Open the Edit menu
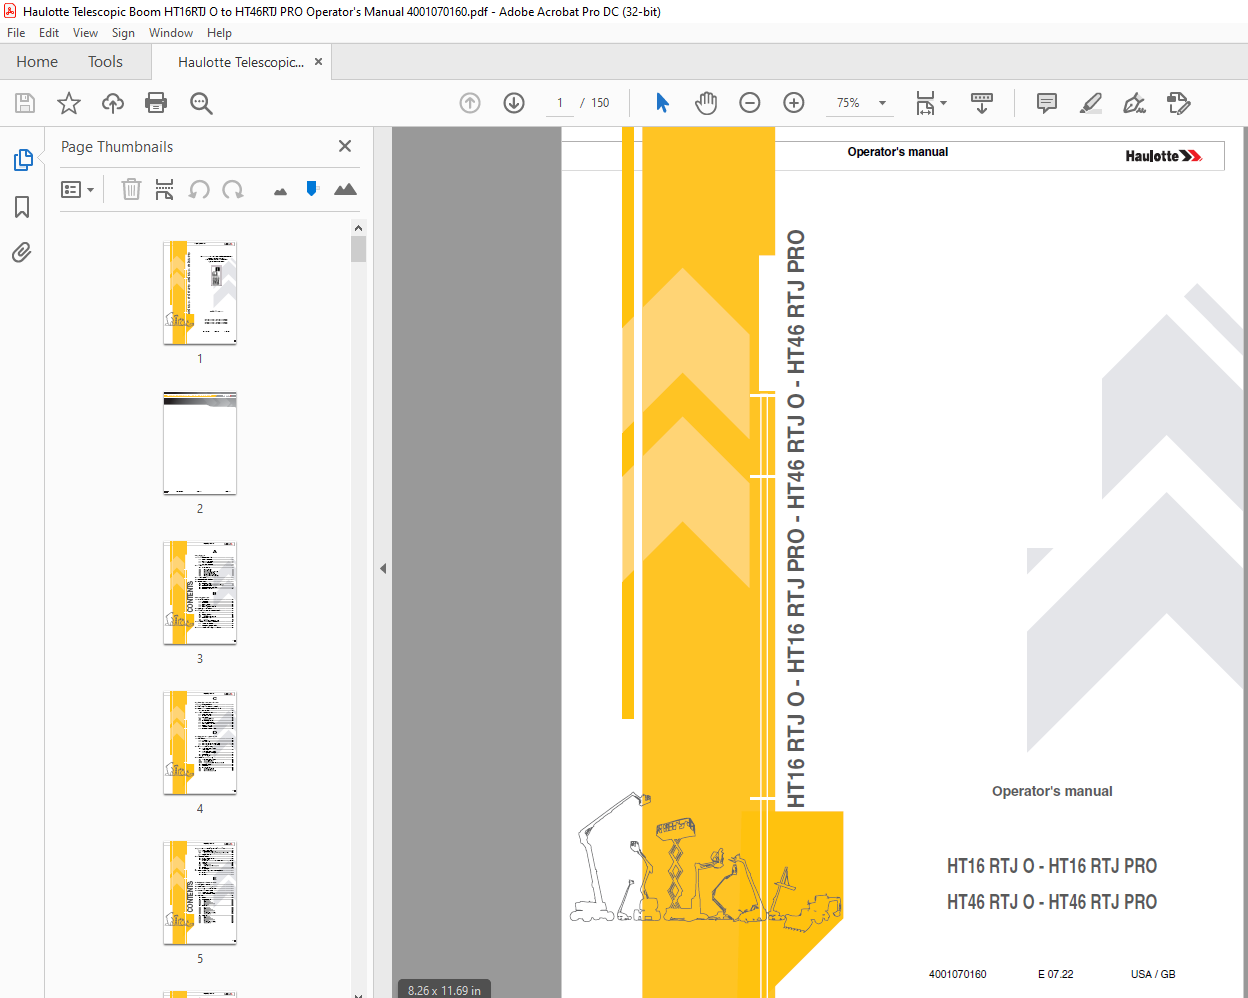 [x=49, y=33]
